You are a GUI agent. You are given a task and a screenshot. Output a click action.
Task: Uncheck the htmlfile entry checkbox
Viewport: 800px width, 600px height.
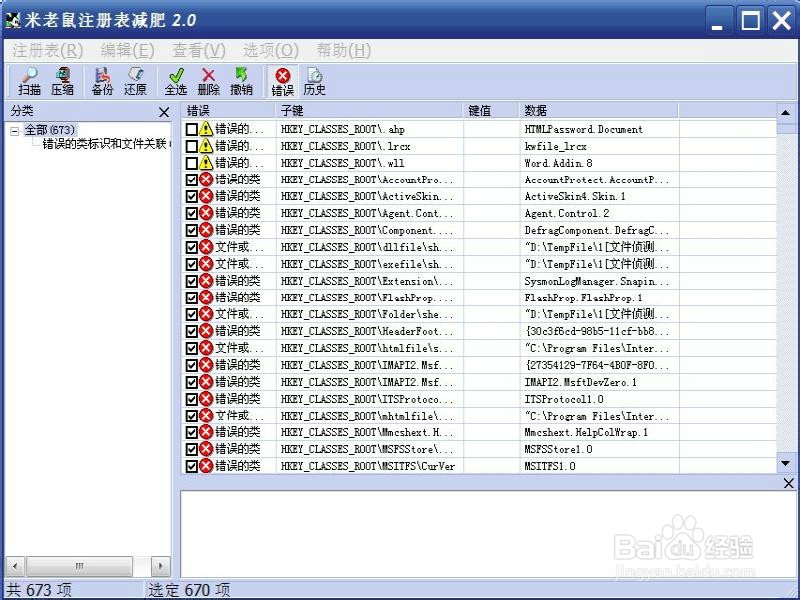click(191, 348)
